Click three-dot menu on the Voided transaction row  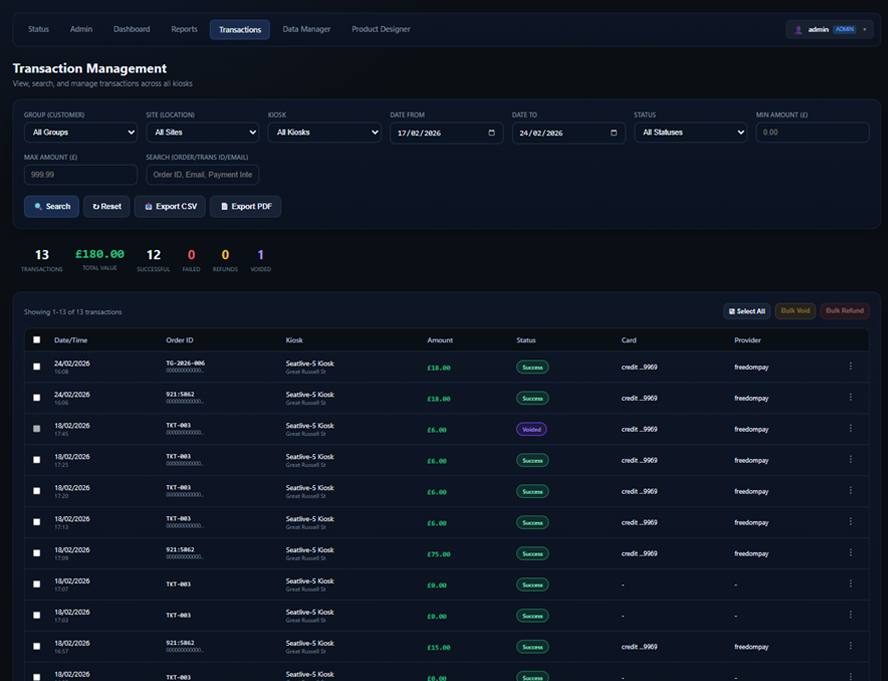tap(850, 429)
